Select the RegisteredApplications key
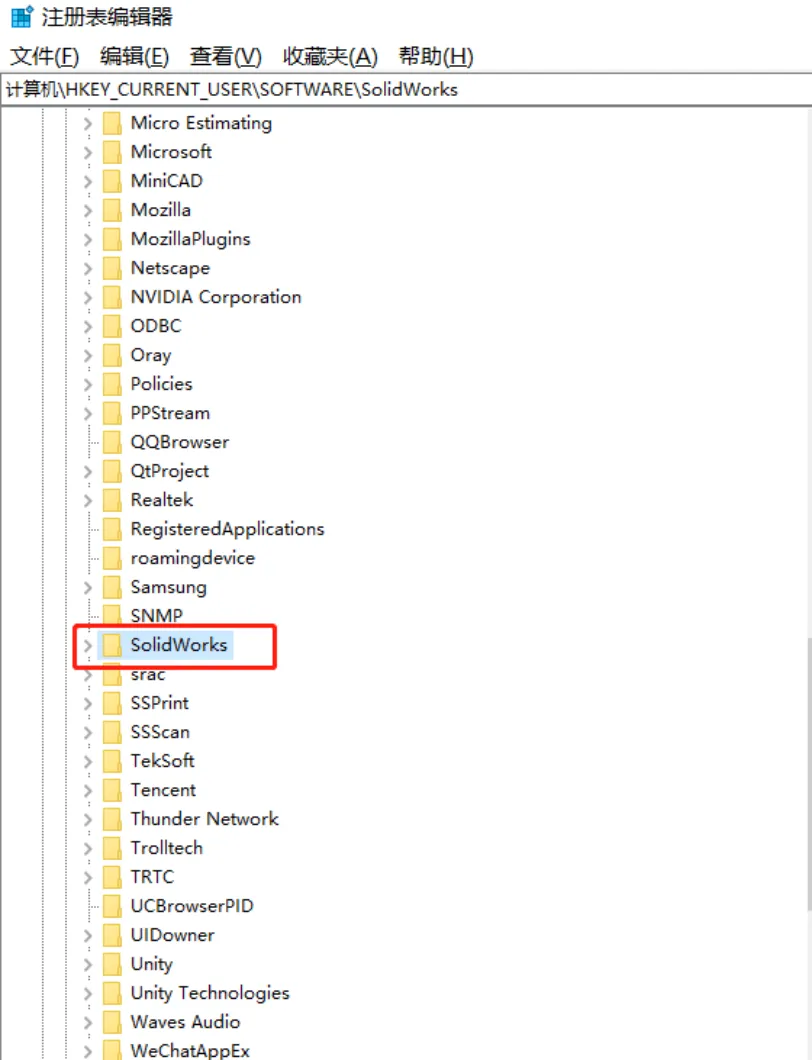 point(227,529)
